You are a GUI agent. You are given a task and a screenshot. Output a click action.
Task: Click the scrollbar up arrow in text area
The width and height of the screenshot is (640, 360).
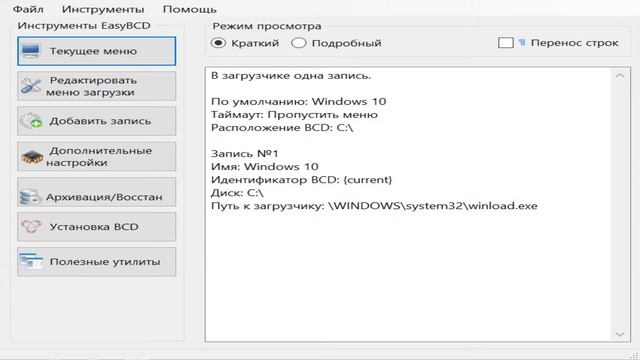(x=620, y=76)
